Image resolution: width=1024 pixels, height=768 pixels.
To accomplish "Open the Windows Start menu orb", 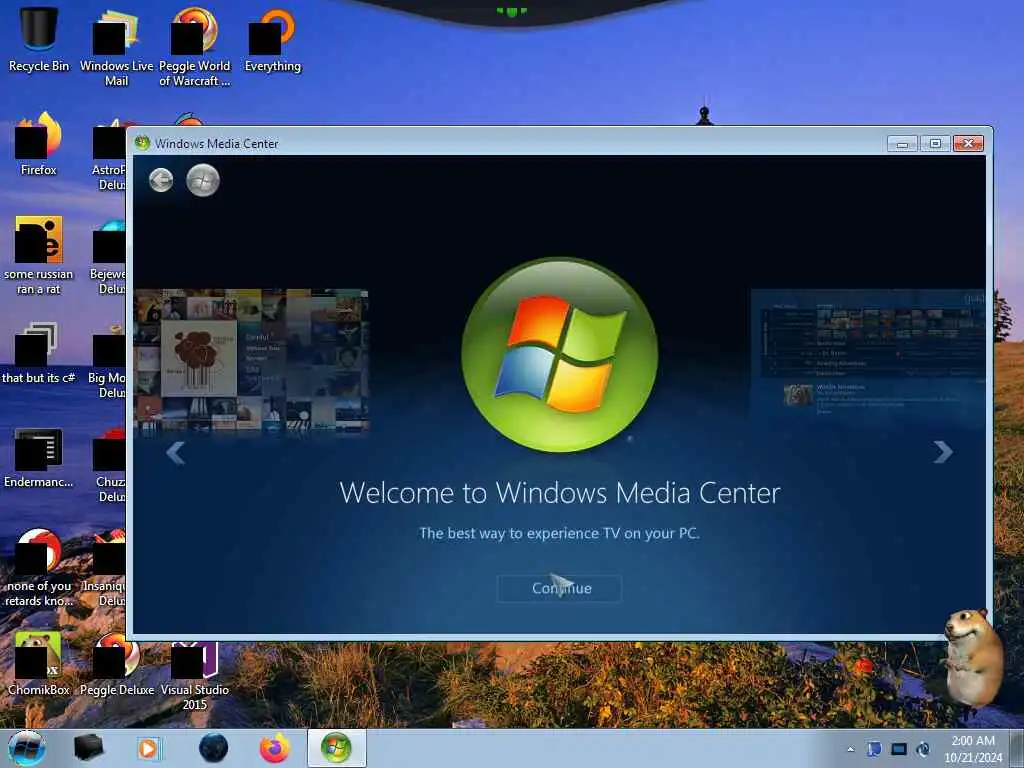I will pos(27,748).
